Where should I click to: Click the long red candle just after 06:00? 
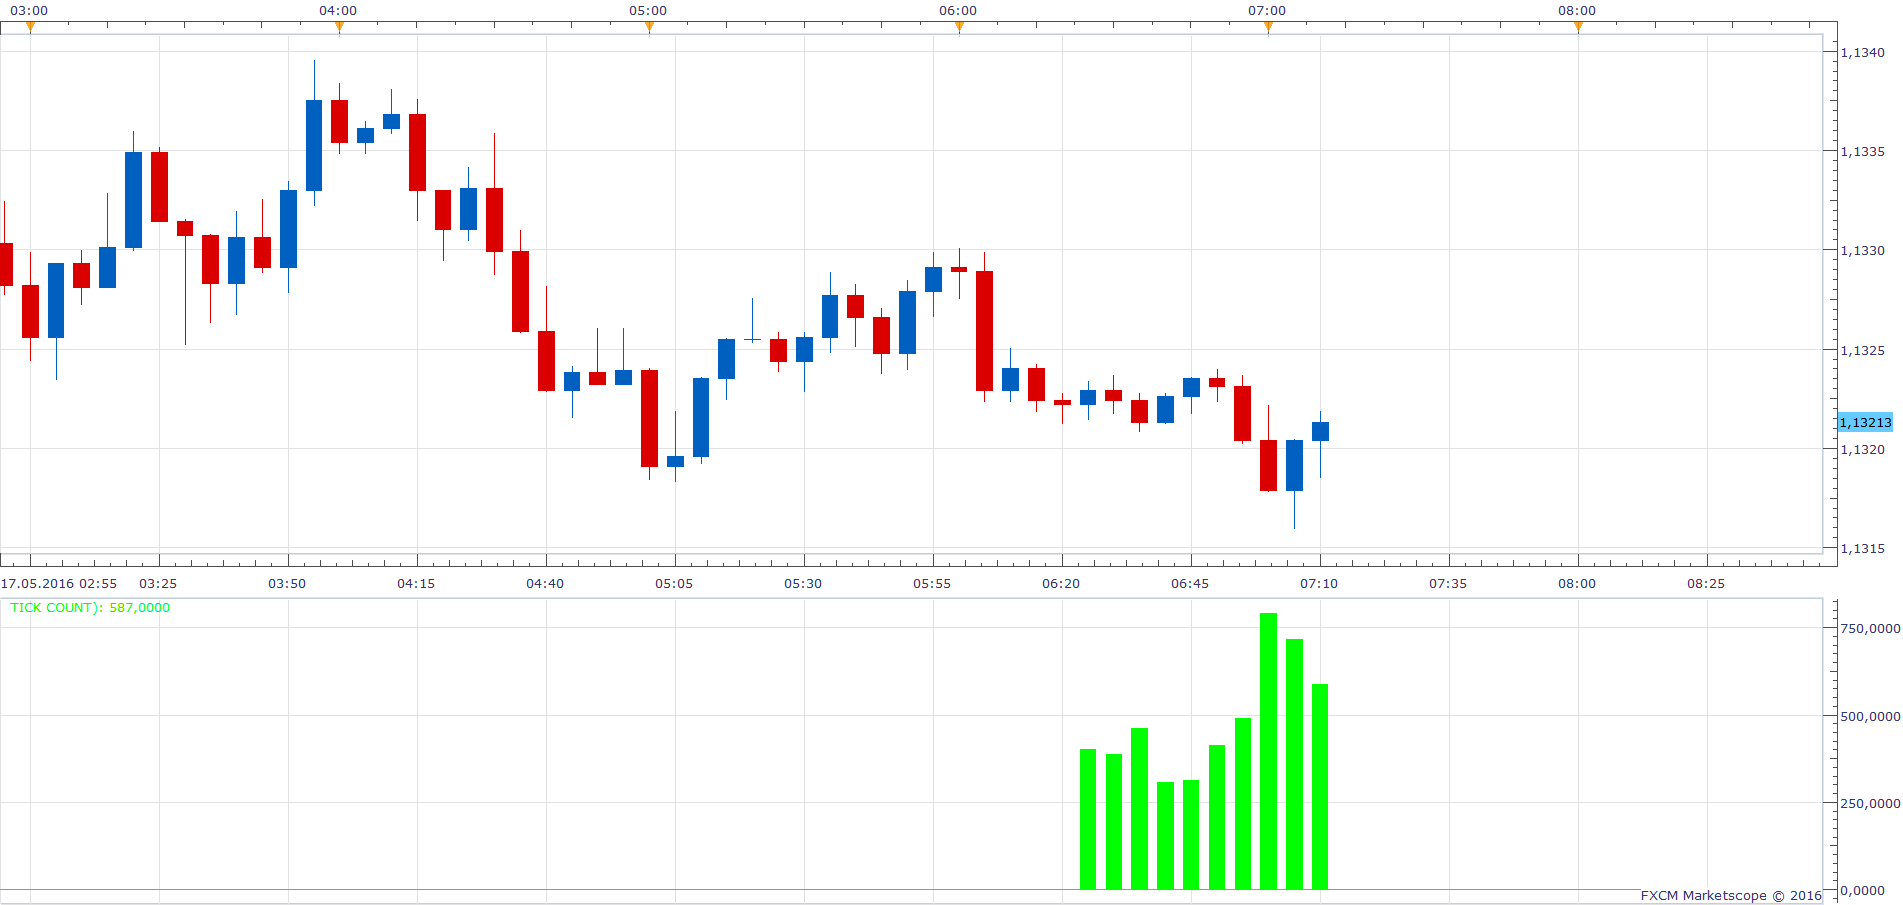[x=985, y=331]
